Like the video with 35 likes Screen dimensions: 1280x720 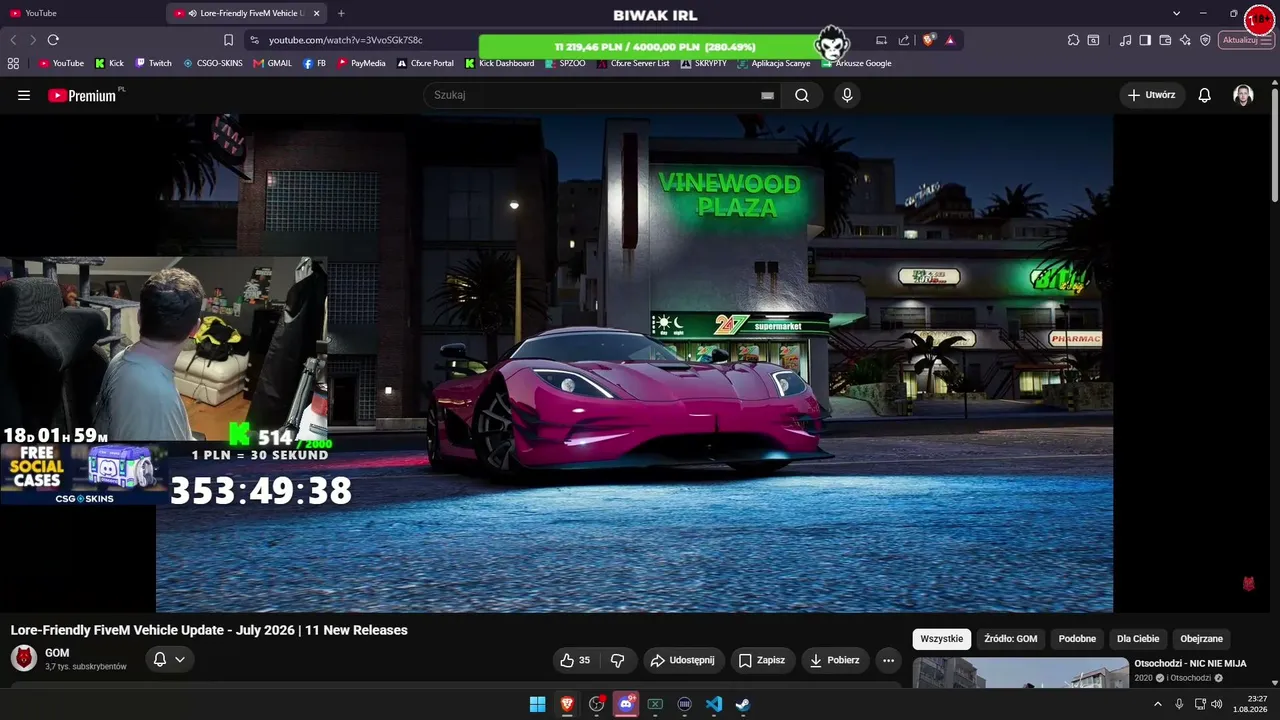coord(575,660)
